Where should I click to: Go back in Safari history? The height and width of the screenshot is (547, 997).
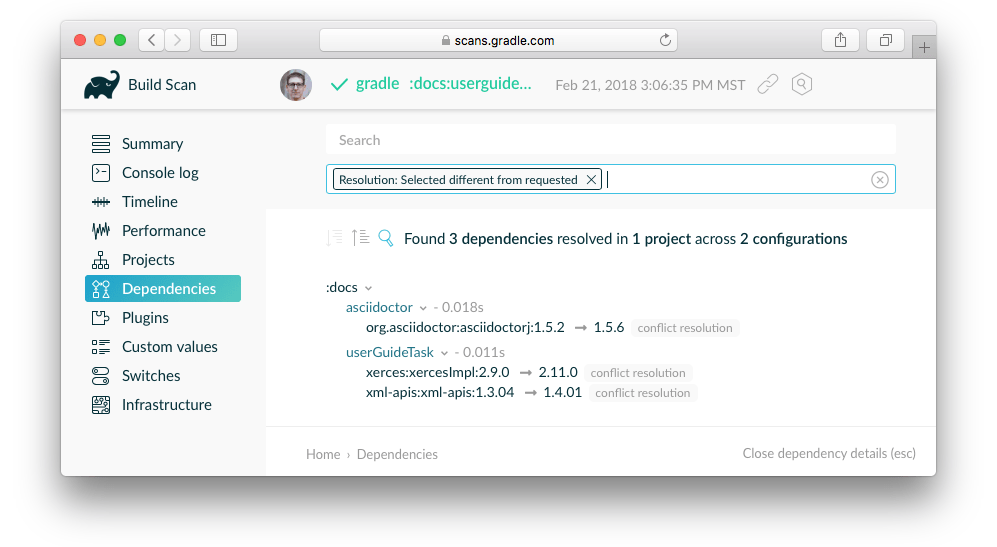pos(151,40)
